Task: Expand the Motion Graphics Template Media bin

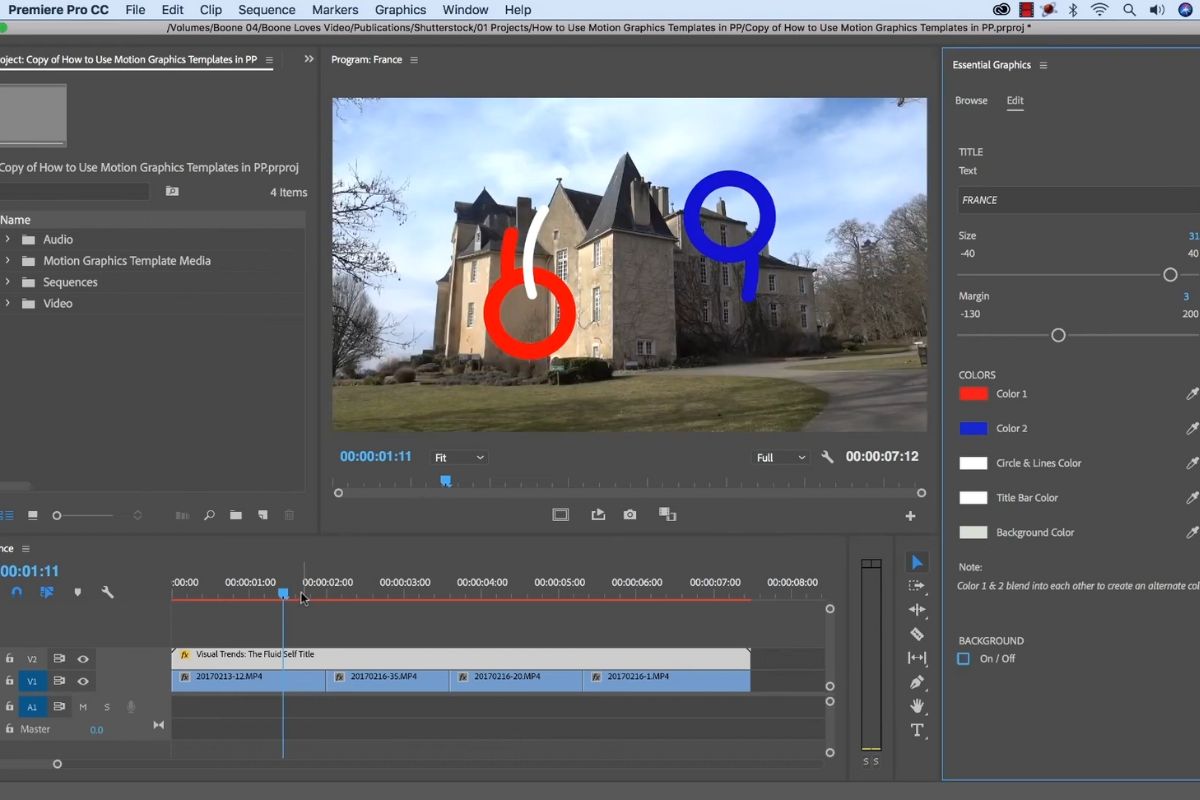Action: coord(8,261)
